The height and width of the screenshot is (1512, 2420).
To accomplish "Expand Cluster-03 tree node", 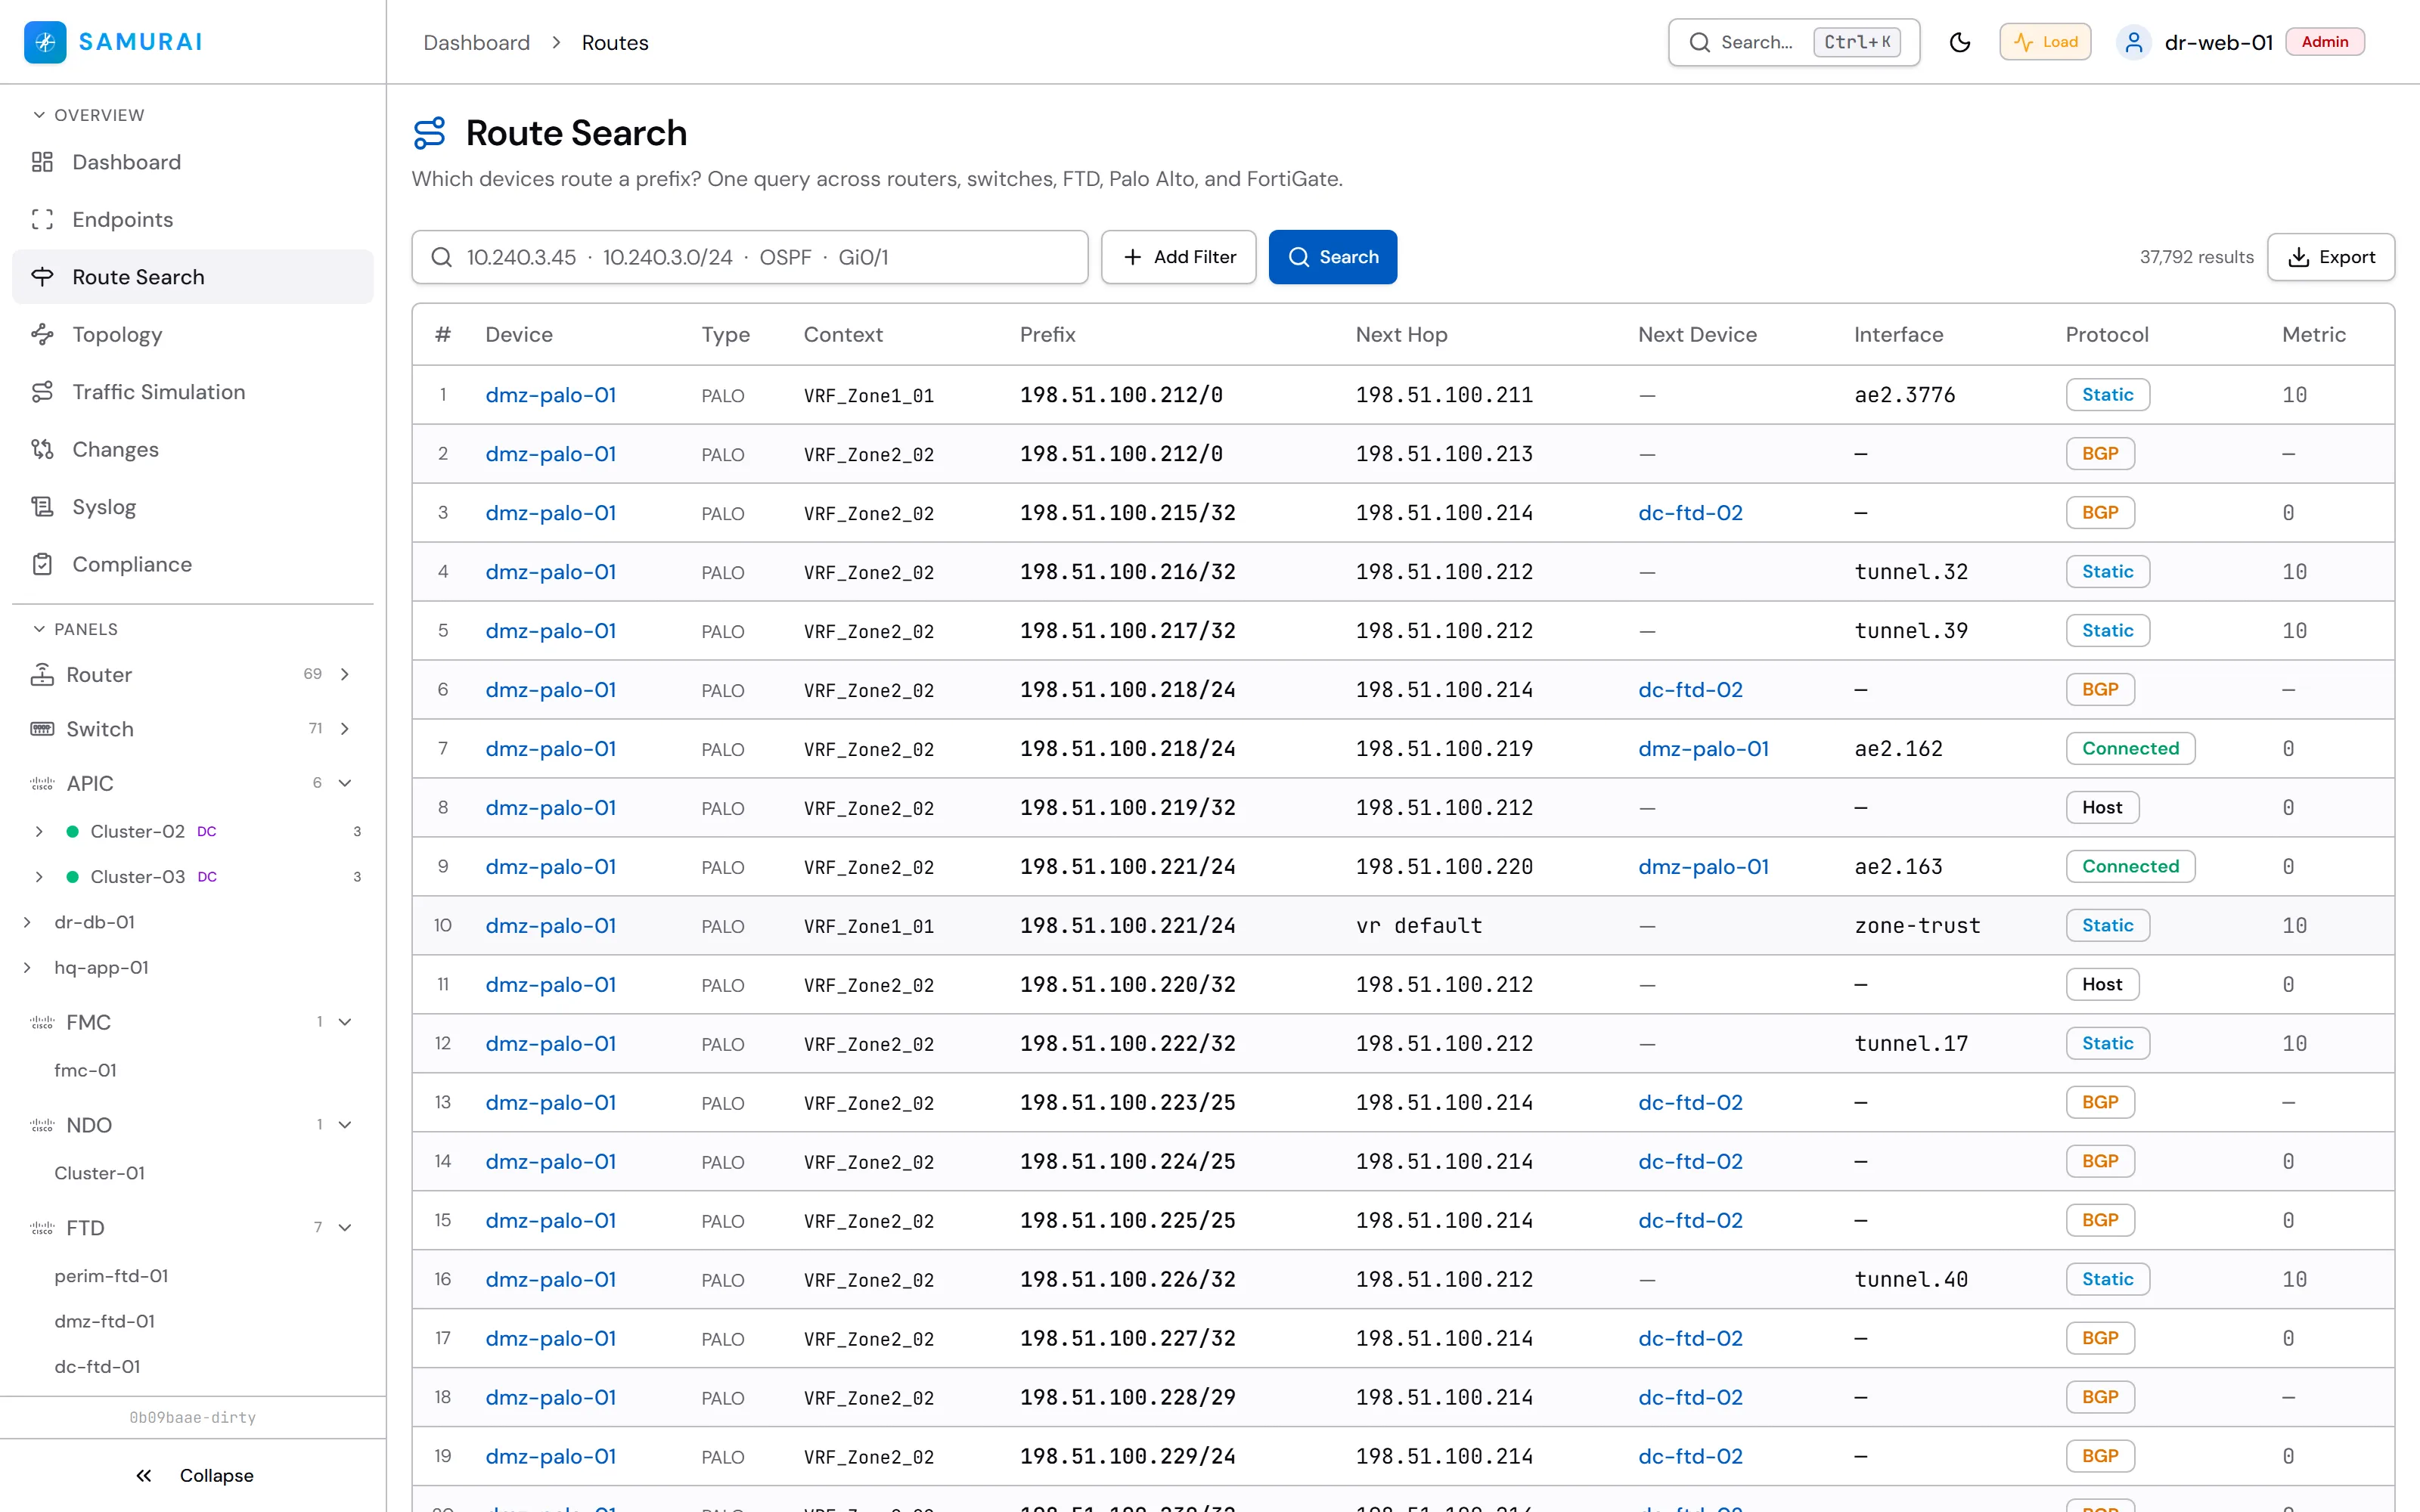I will coord(39,877).
